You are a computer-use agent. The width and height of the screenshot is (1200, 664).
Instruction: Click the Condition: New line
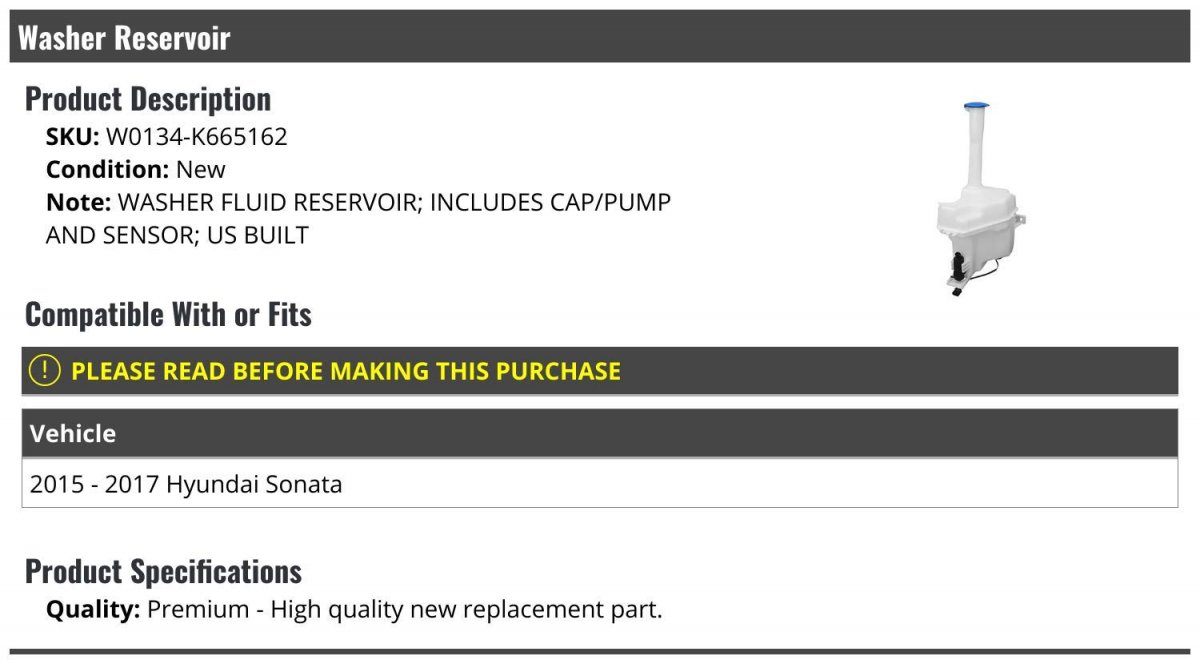(x=136, y=169)
